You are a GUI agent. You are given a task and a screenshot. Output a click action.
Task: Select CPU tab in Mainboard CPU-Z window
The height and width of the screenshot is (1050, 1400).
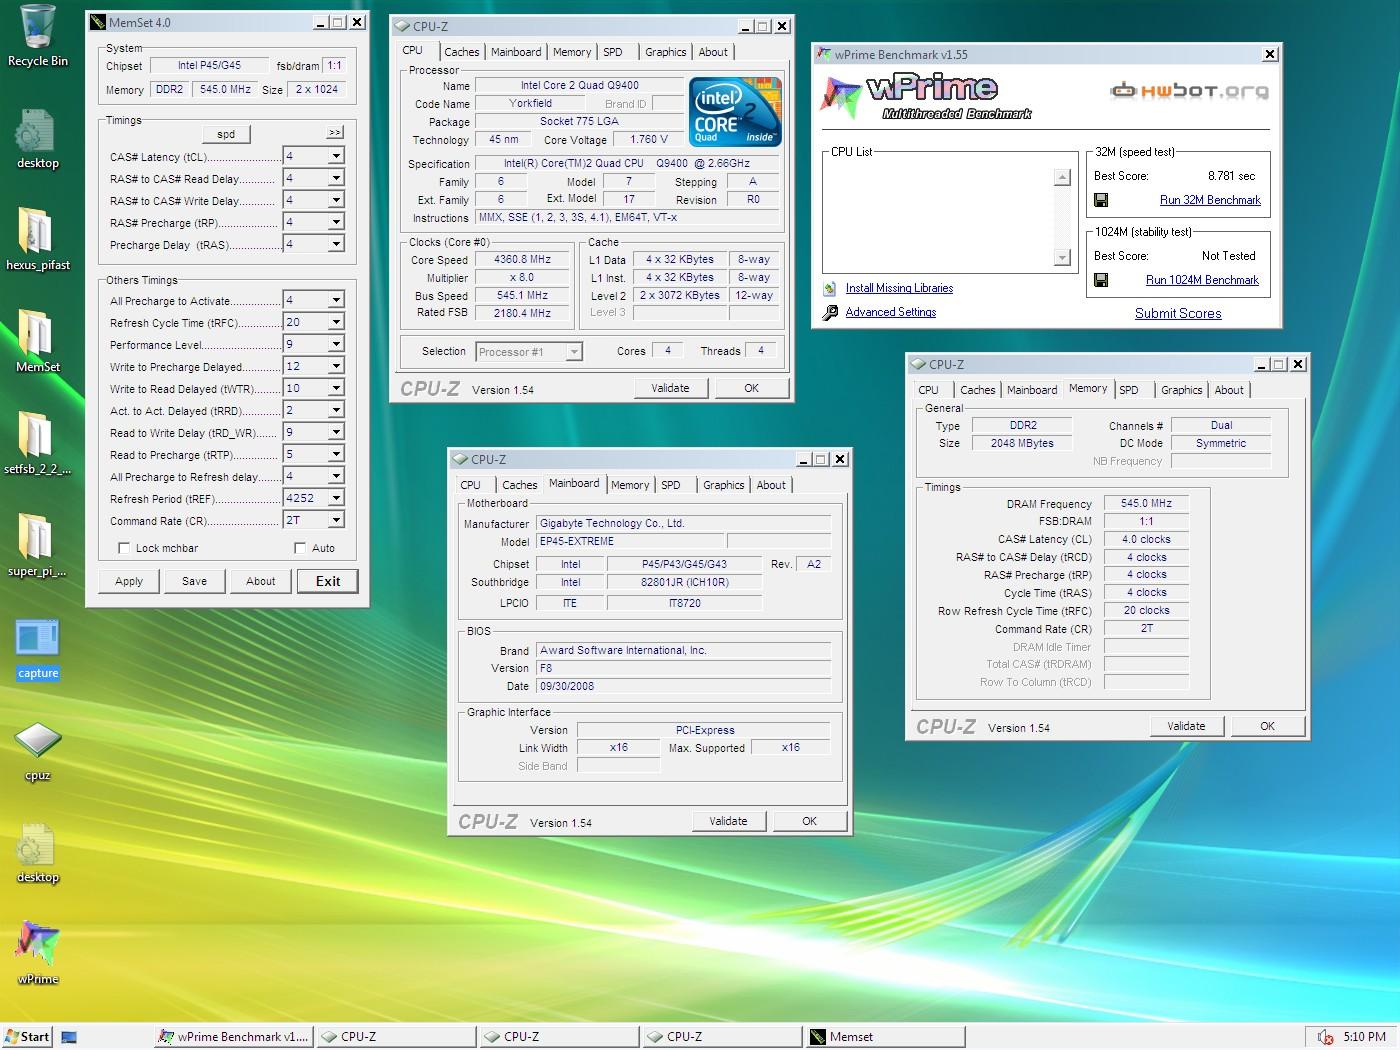point(471,485)
